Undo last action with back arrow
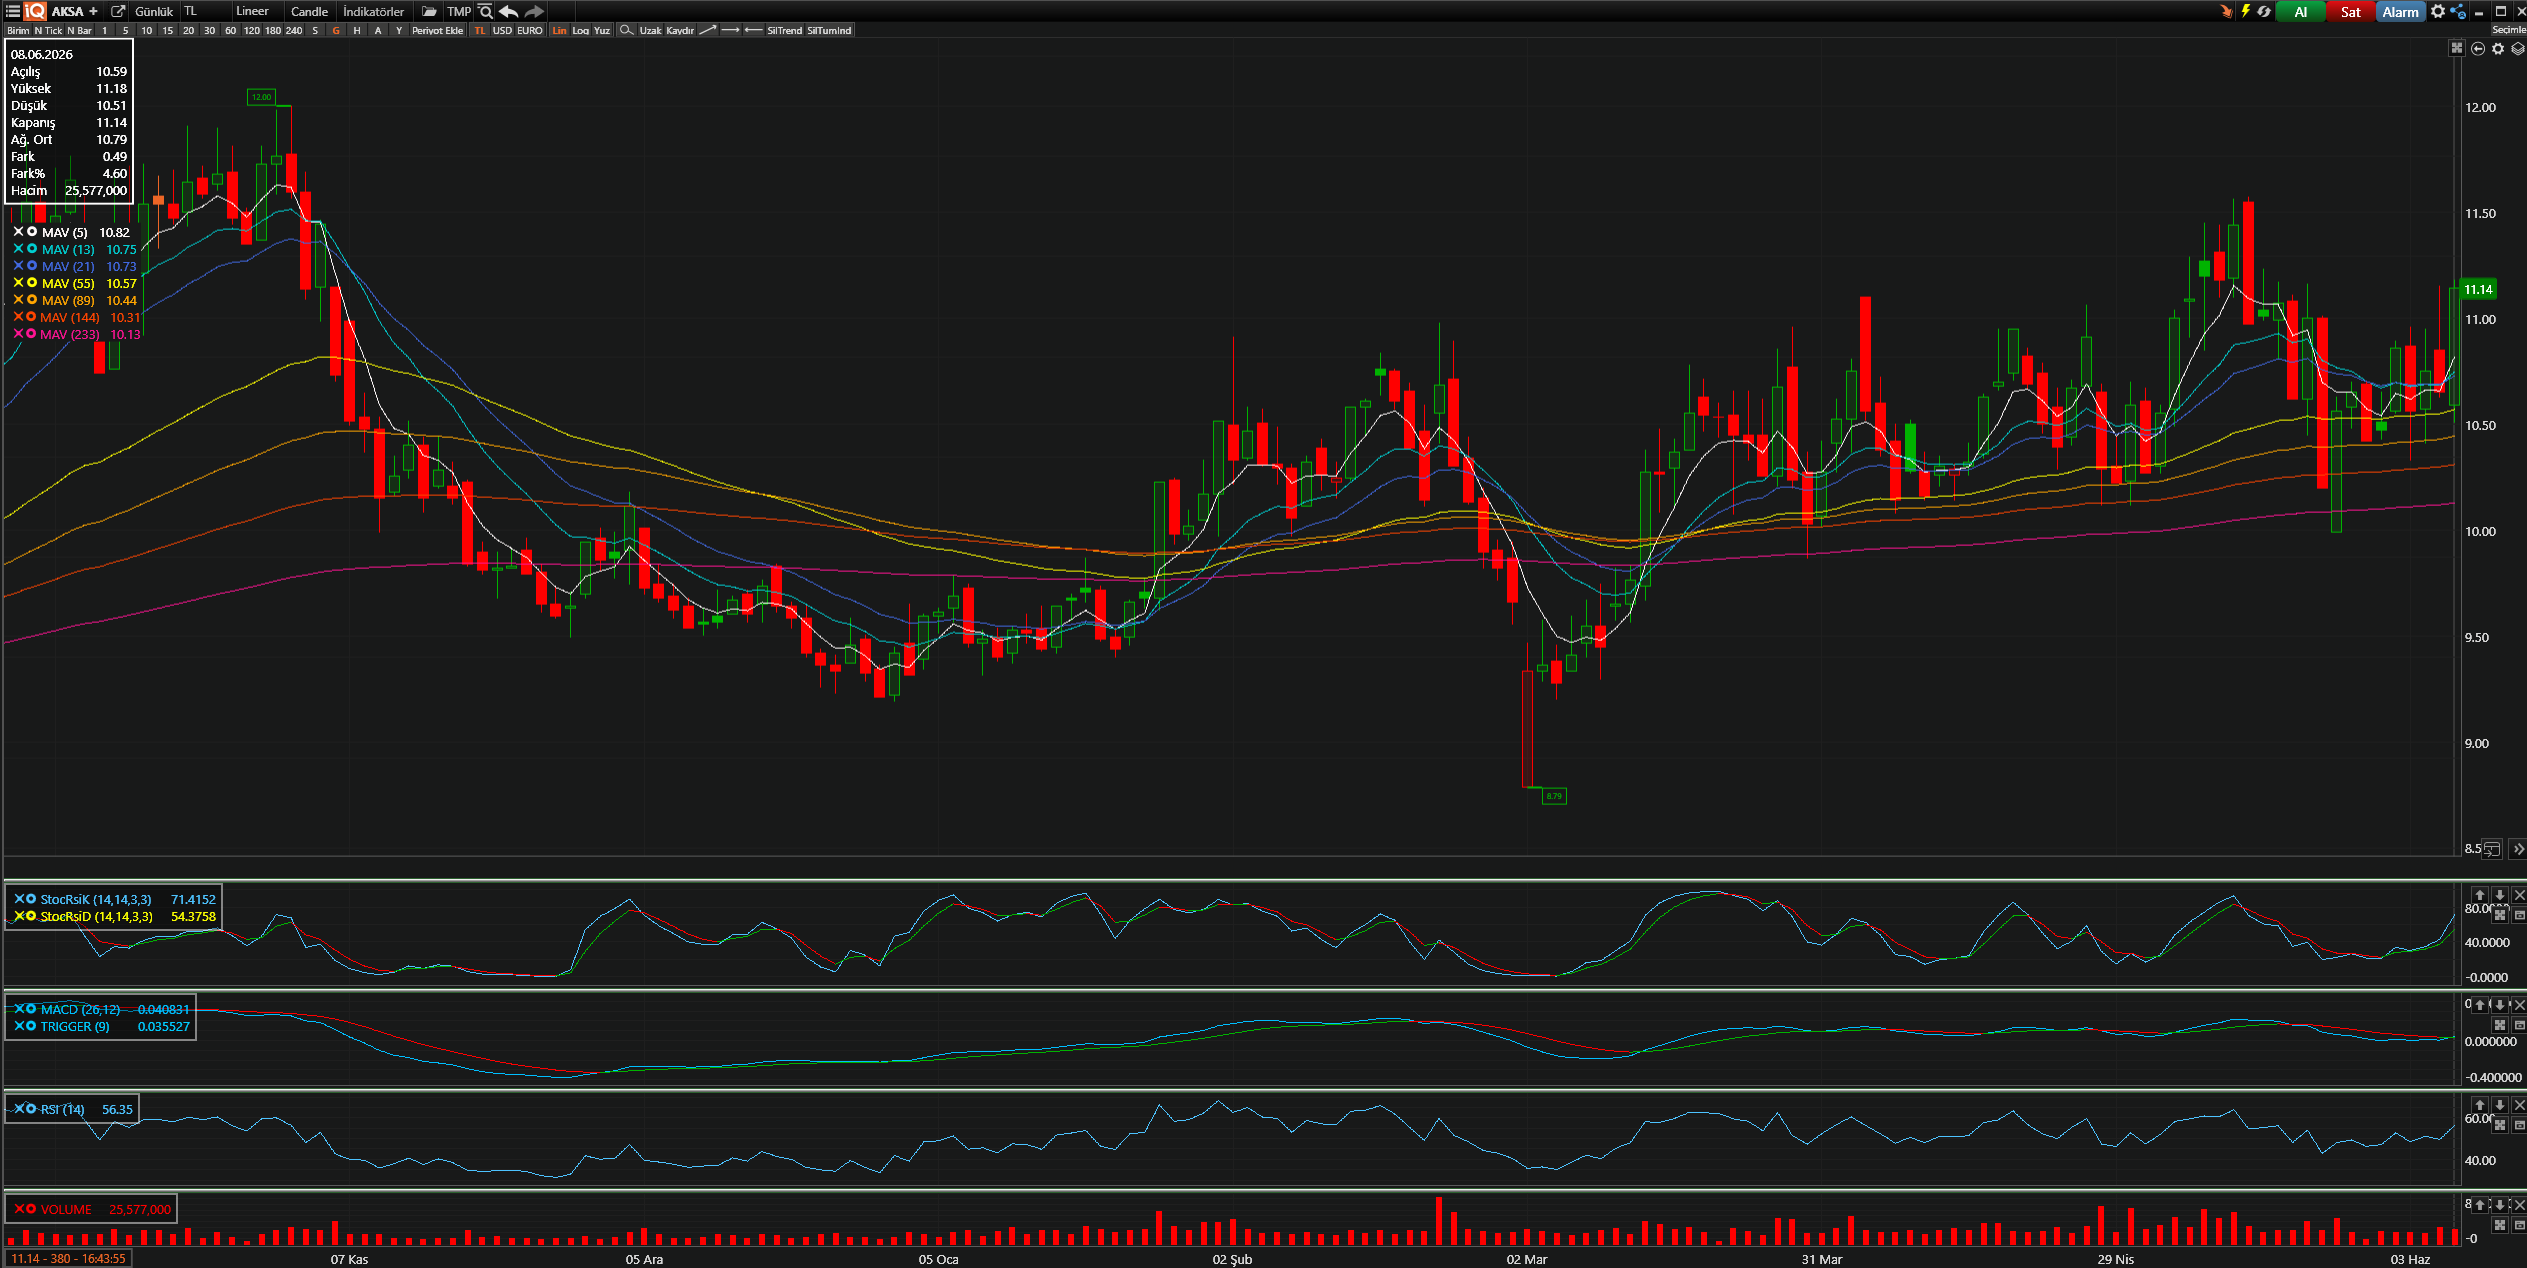 [508, 11]
